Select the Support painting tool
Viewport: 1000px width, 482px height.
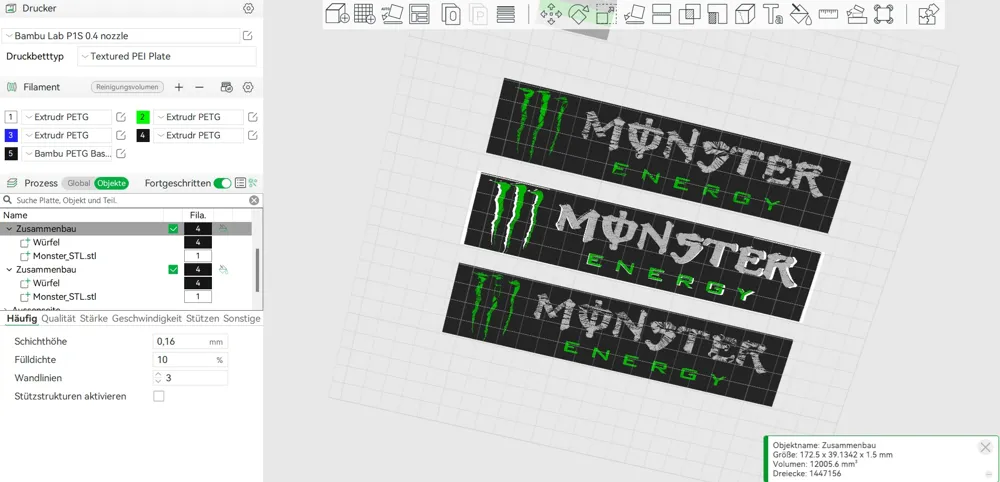click(717, 13)
